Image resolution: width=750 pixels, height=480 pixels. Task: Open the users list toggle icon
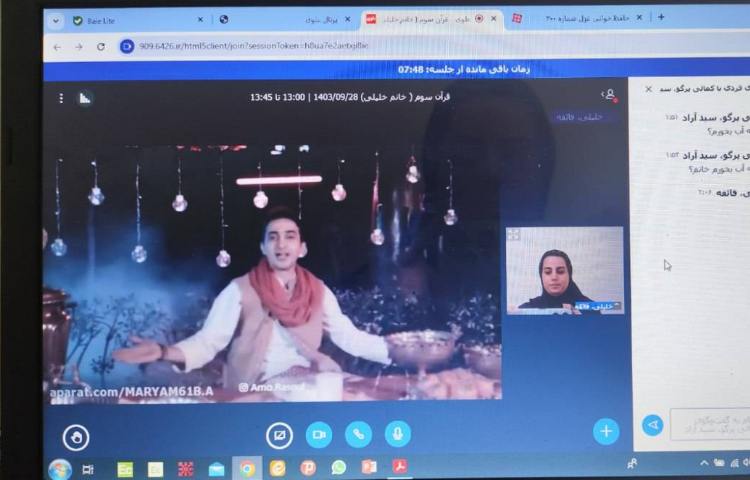pos(608,95)
